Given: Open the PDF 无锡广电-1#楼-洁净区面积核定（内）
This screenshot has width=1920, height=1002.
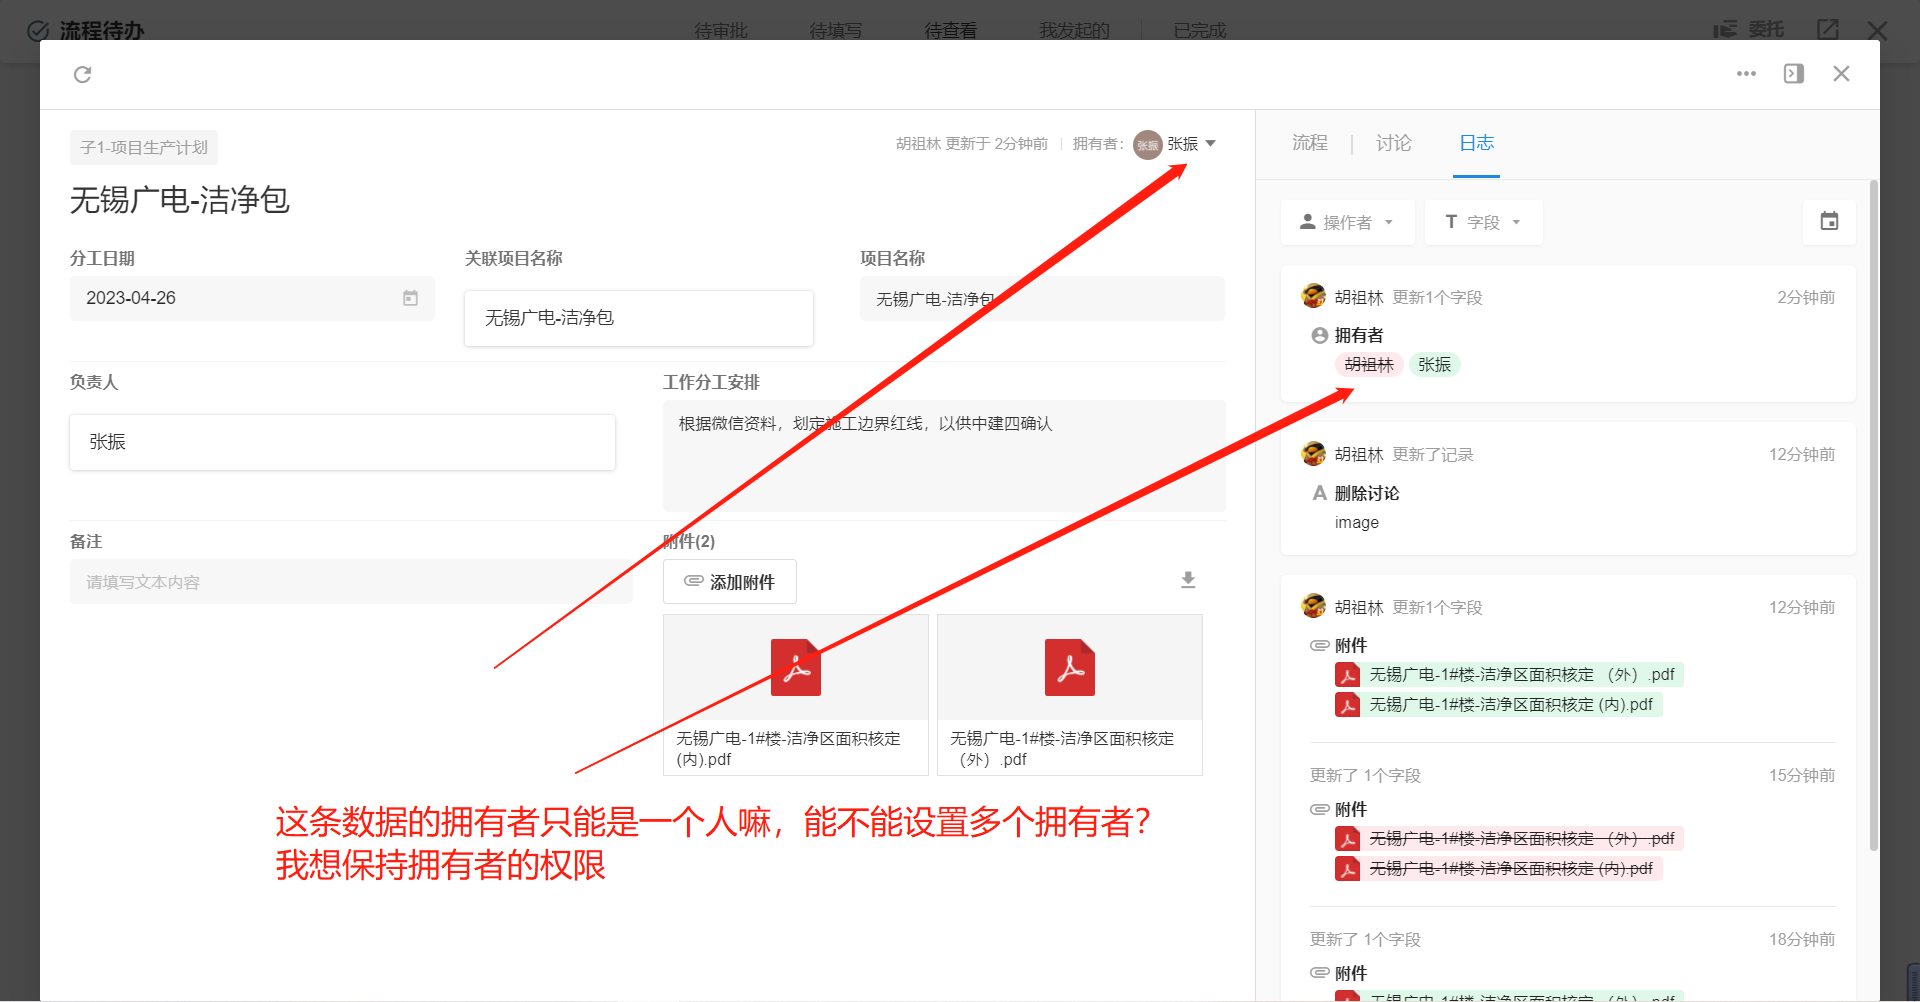Looking at the screenshot, I should pos(795,667).
